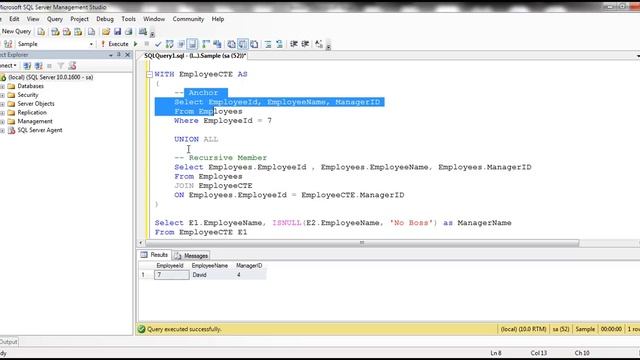The image size is (640, 360).
Task: Open the Output tab
Action: [x=9, y=342]
